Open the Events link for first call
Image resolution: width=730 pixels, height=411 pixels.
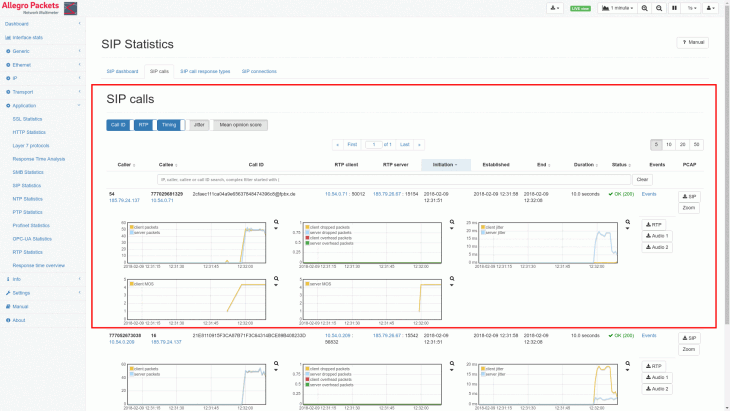click(649, 194)
